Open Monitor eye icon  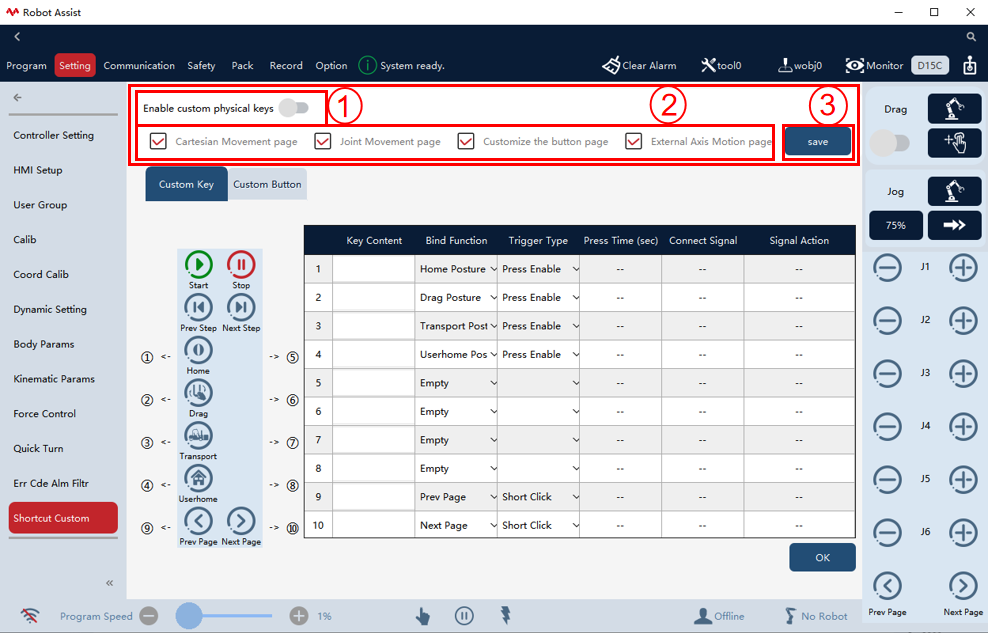(855, 65)
